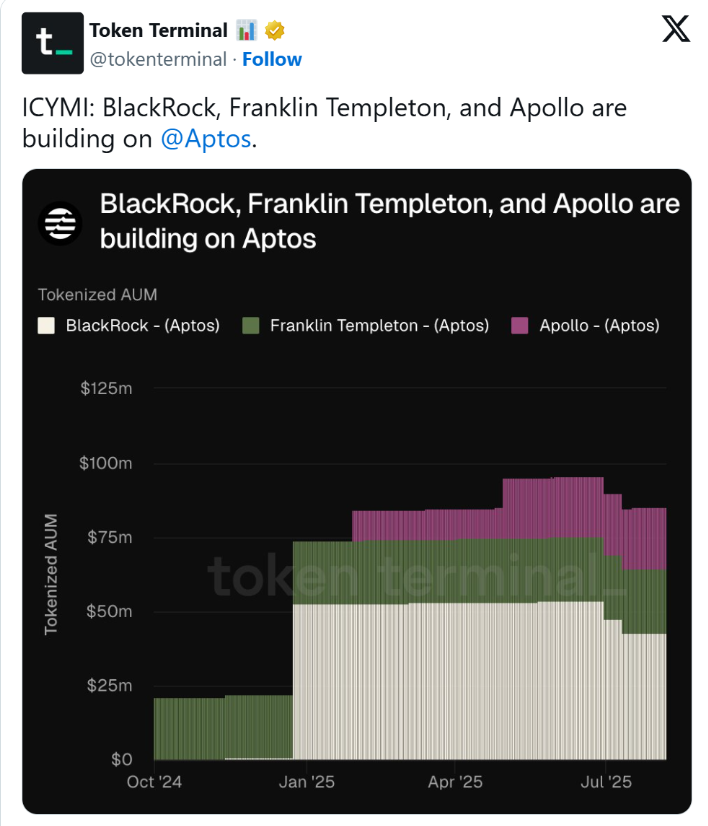Click the Apollo - (Aptos) legend label
The image size is (708, 826).
(599, 326)
